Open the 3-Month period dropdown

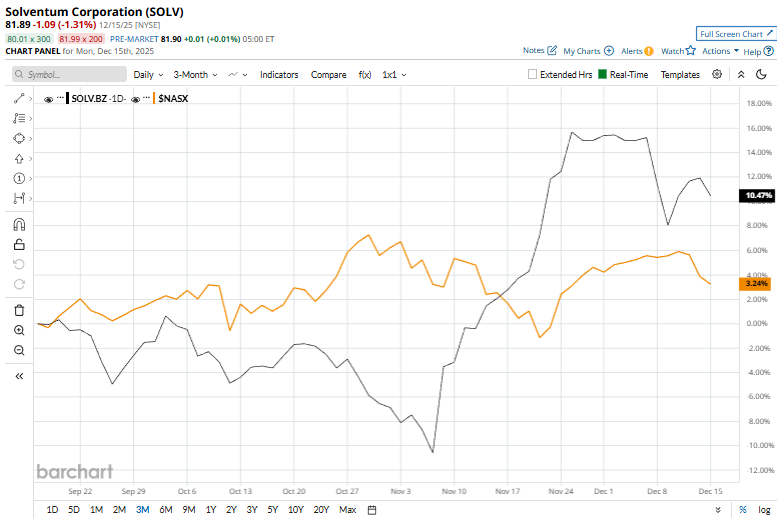point(195,75)
